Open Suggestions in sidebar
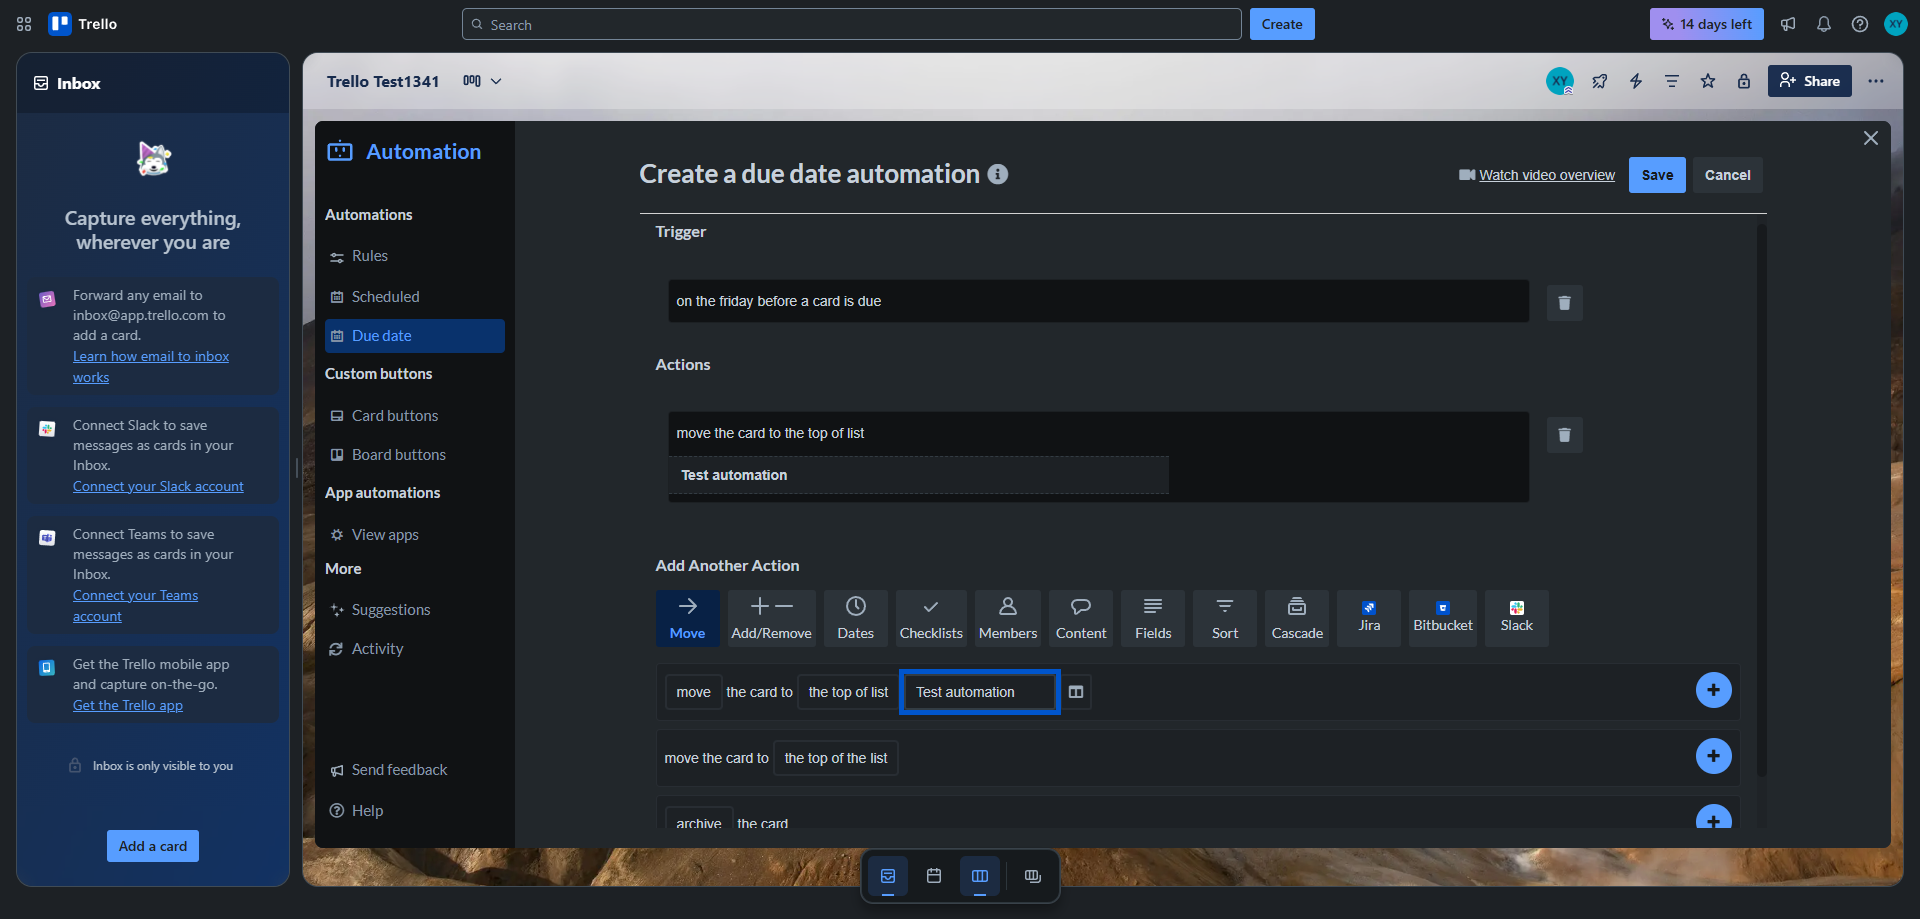 tap(414, 610)
